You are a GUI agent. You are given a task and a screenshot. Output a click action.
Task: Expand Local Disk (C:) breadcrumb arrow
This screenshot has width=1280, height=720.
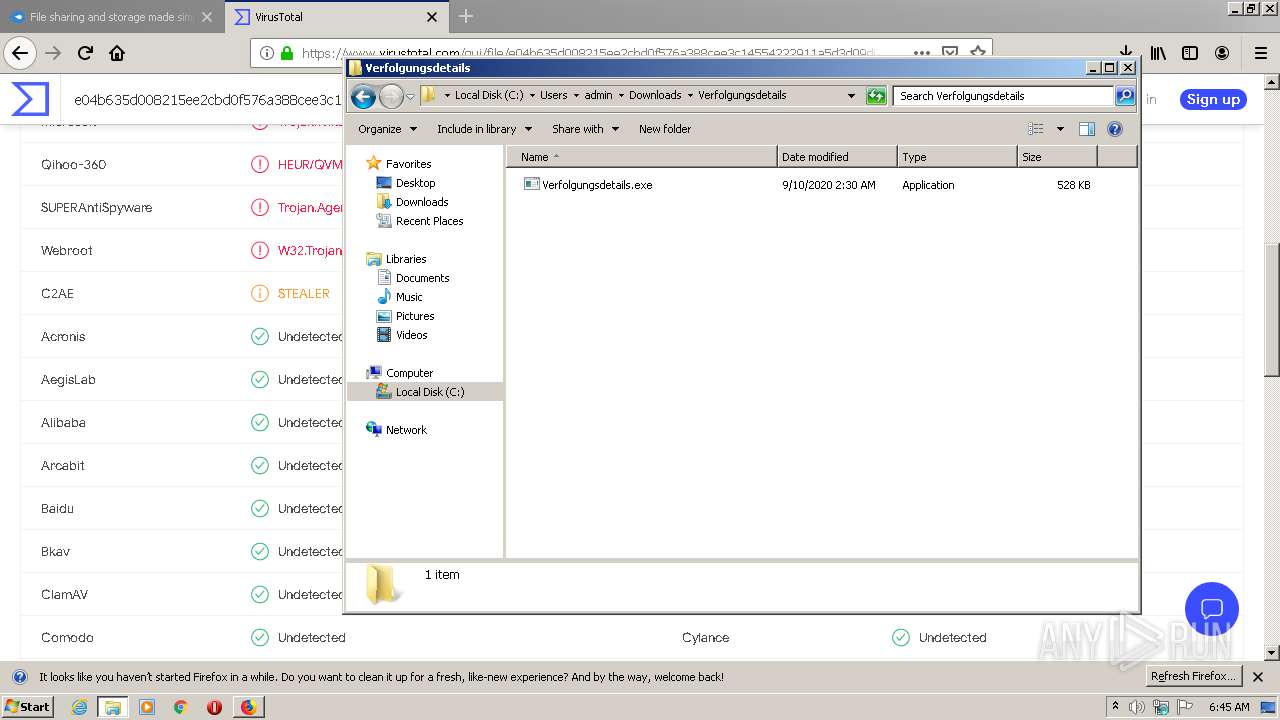pyautogui.click(x=532, y=96)
